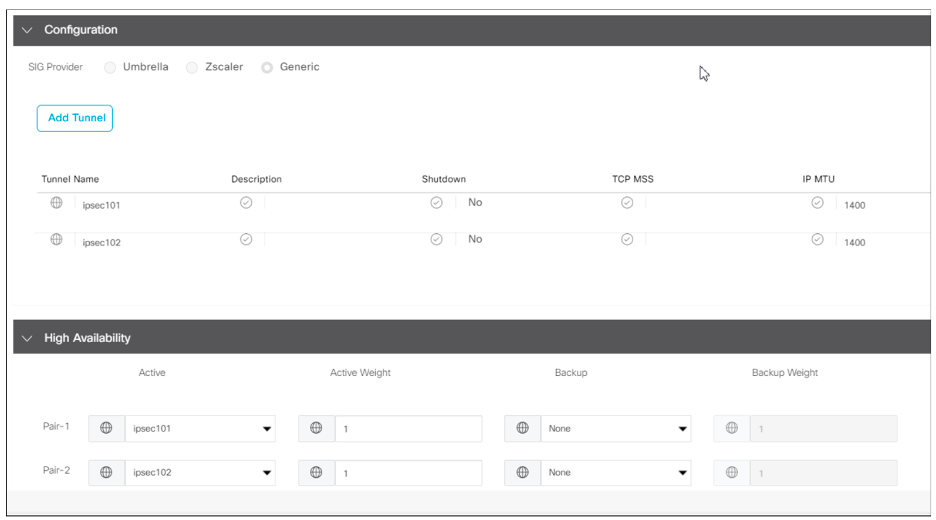Click checkmark icon in ipsec102 Shutdown column
Viewport: 936px width, 520px height.
tap(436, 240)
